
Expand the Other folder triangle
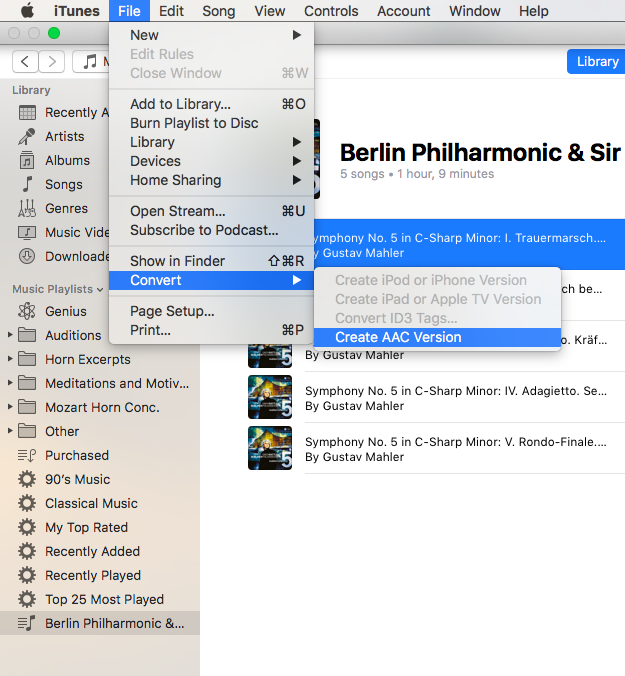click(10, 431)
